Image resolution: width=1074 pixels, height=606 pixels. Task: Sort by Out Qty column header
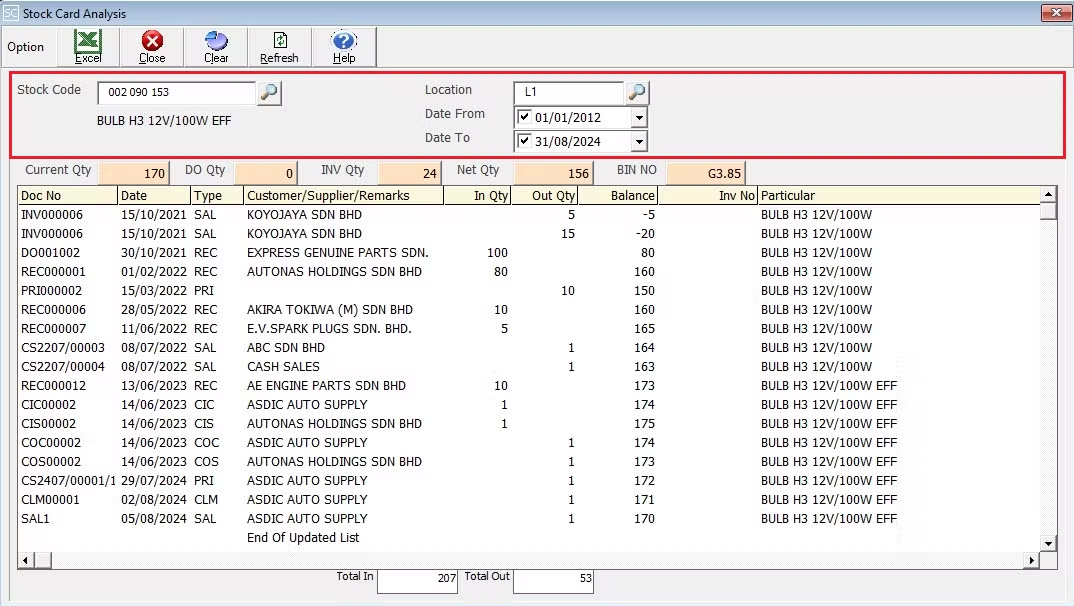click(x=545, y=196)
